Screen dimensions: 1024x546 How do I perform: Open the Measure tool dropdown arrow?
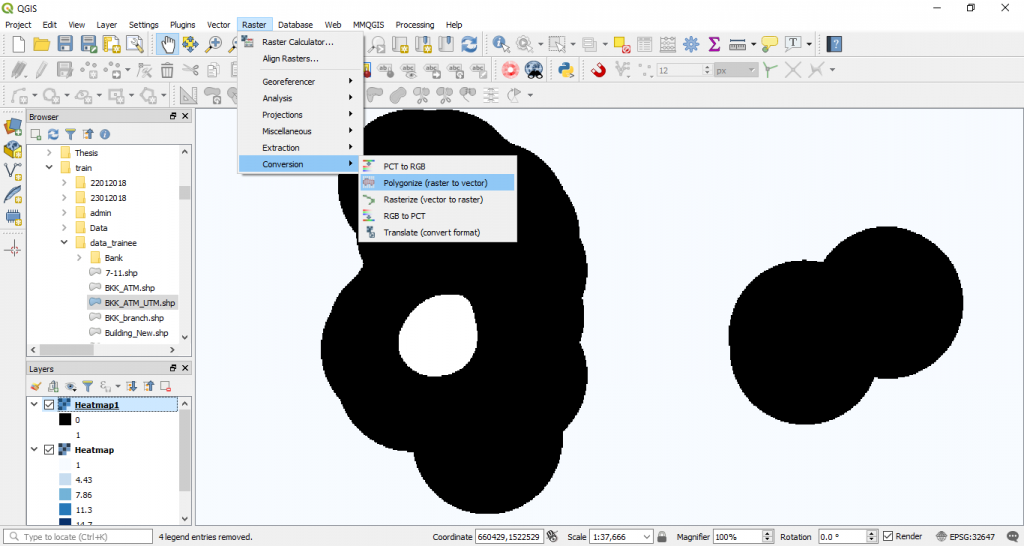click(754, 44)
